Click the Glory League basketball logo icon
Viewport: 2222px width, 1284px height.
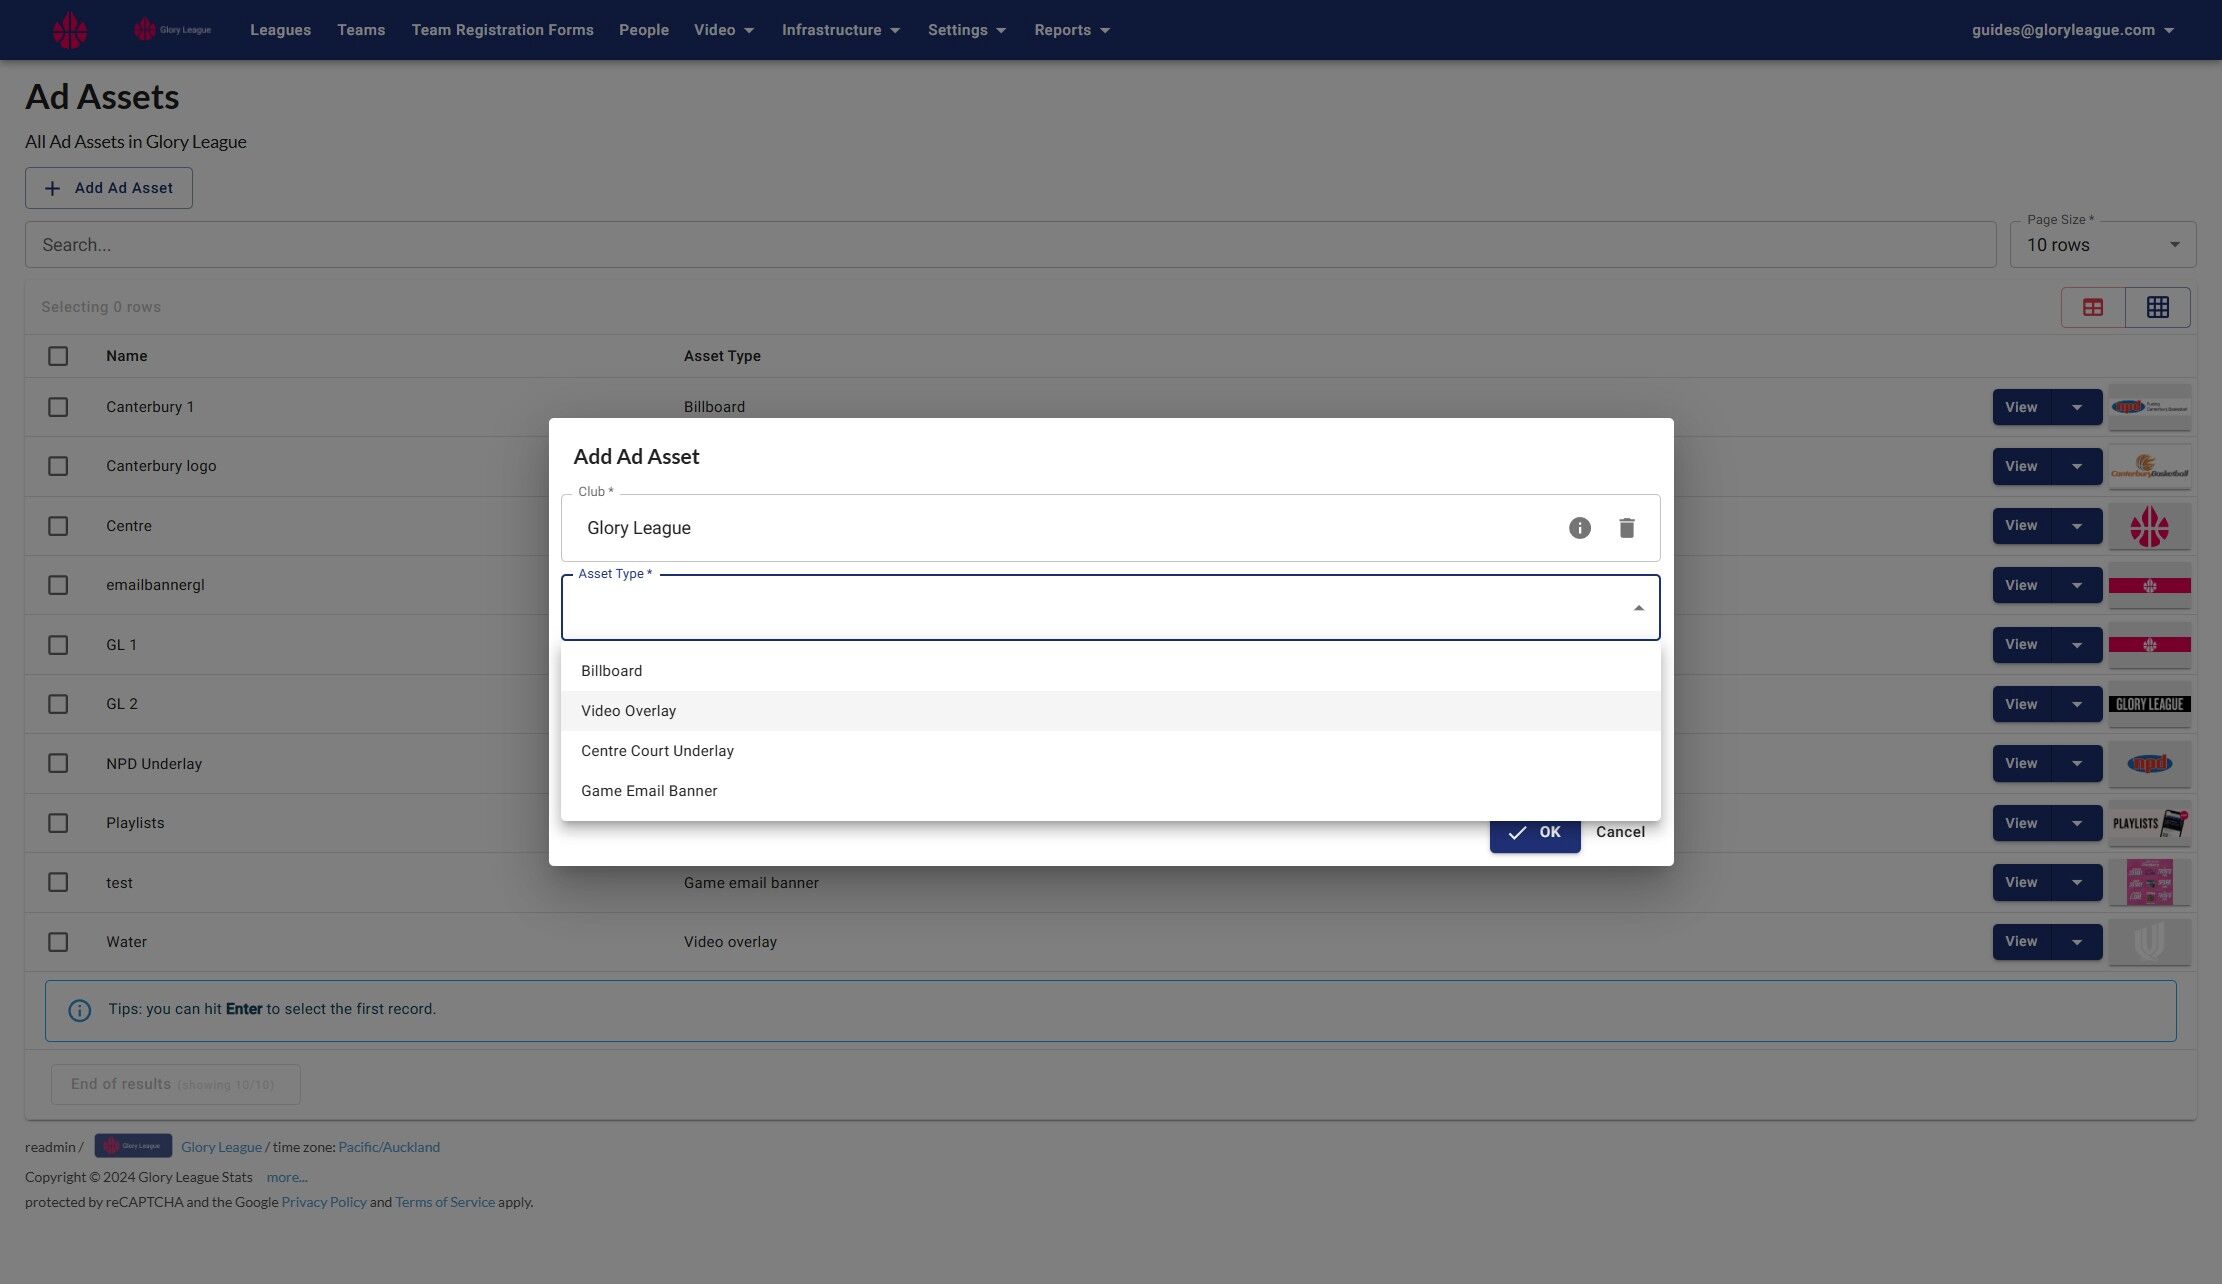69,30
